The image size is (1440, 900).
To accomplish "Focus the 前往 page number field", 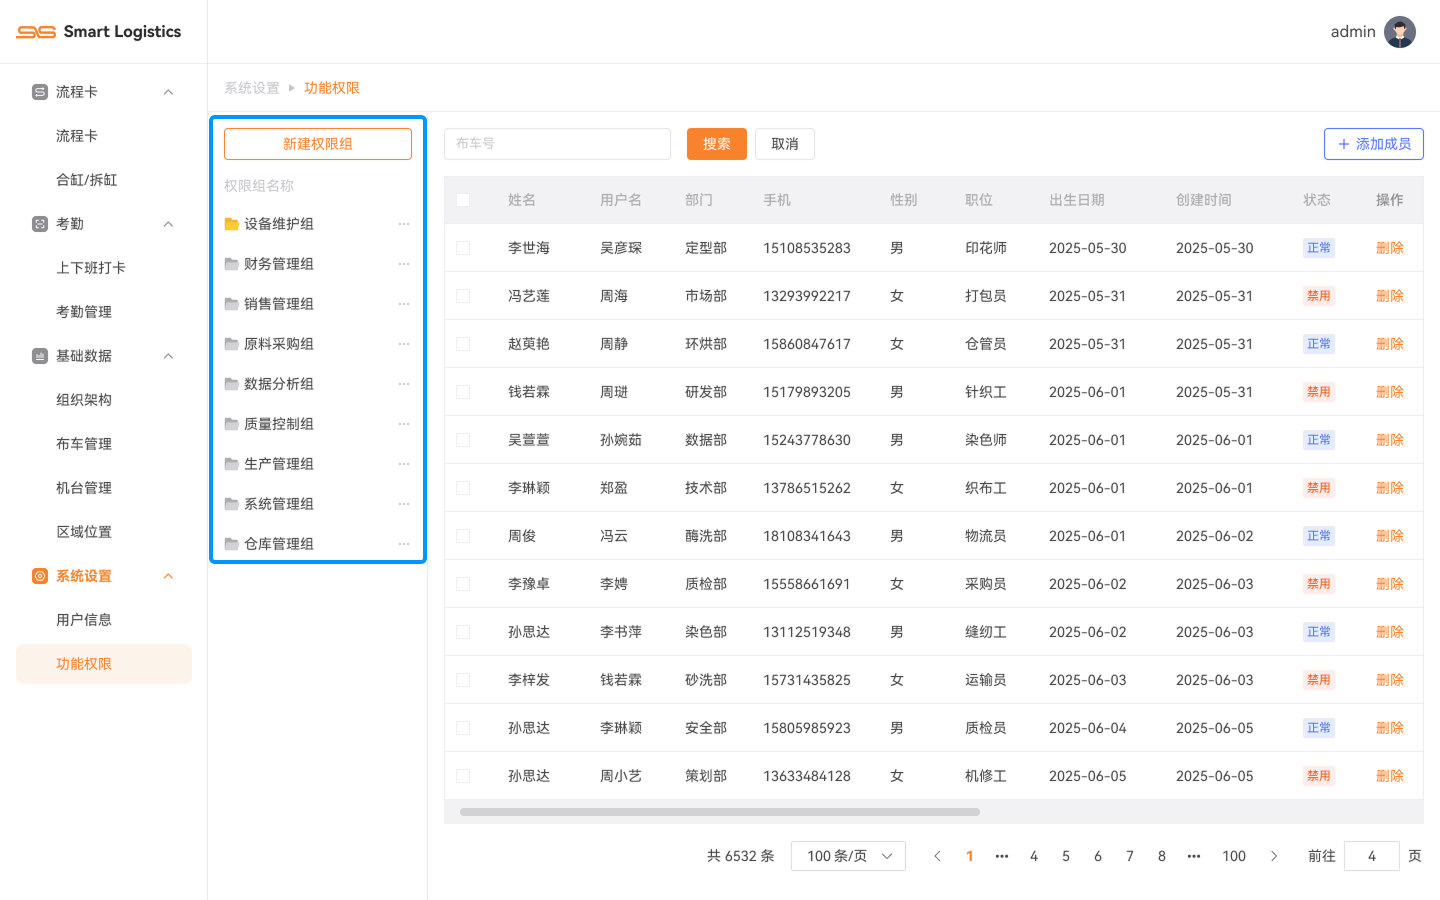I will click(x=1372, y=856).
